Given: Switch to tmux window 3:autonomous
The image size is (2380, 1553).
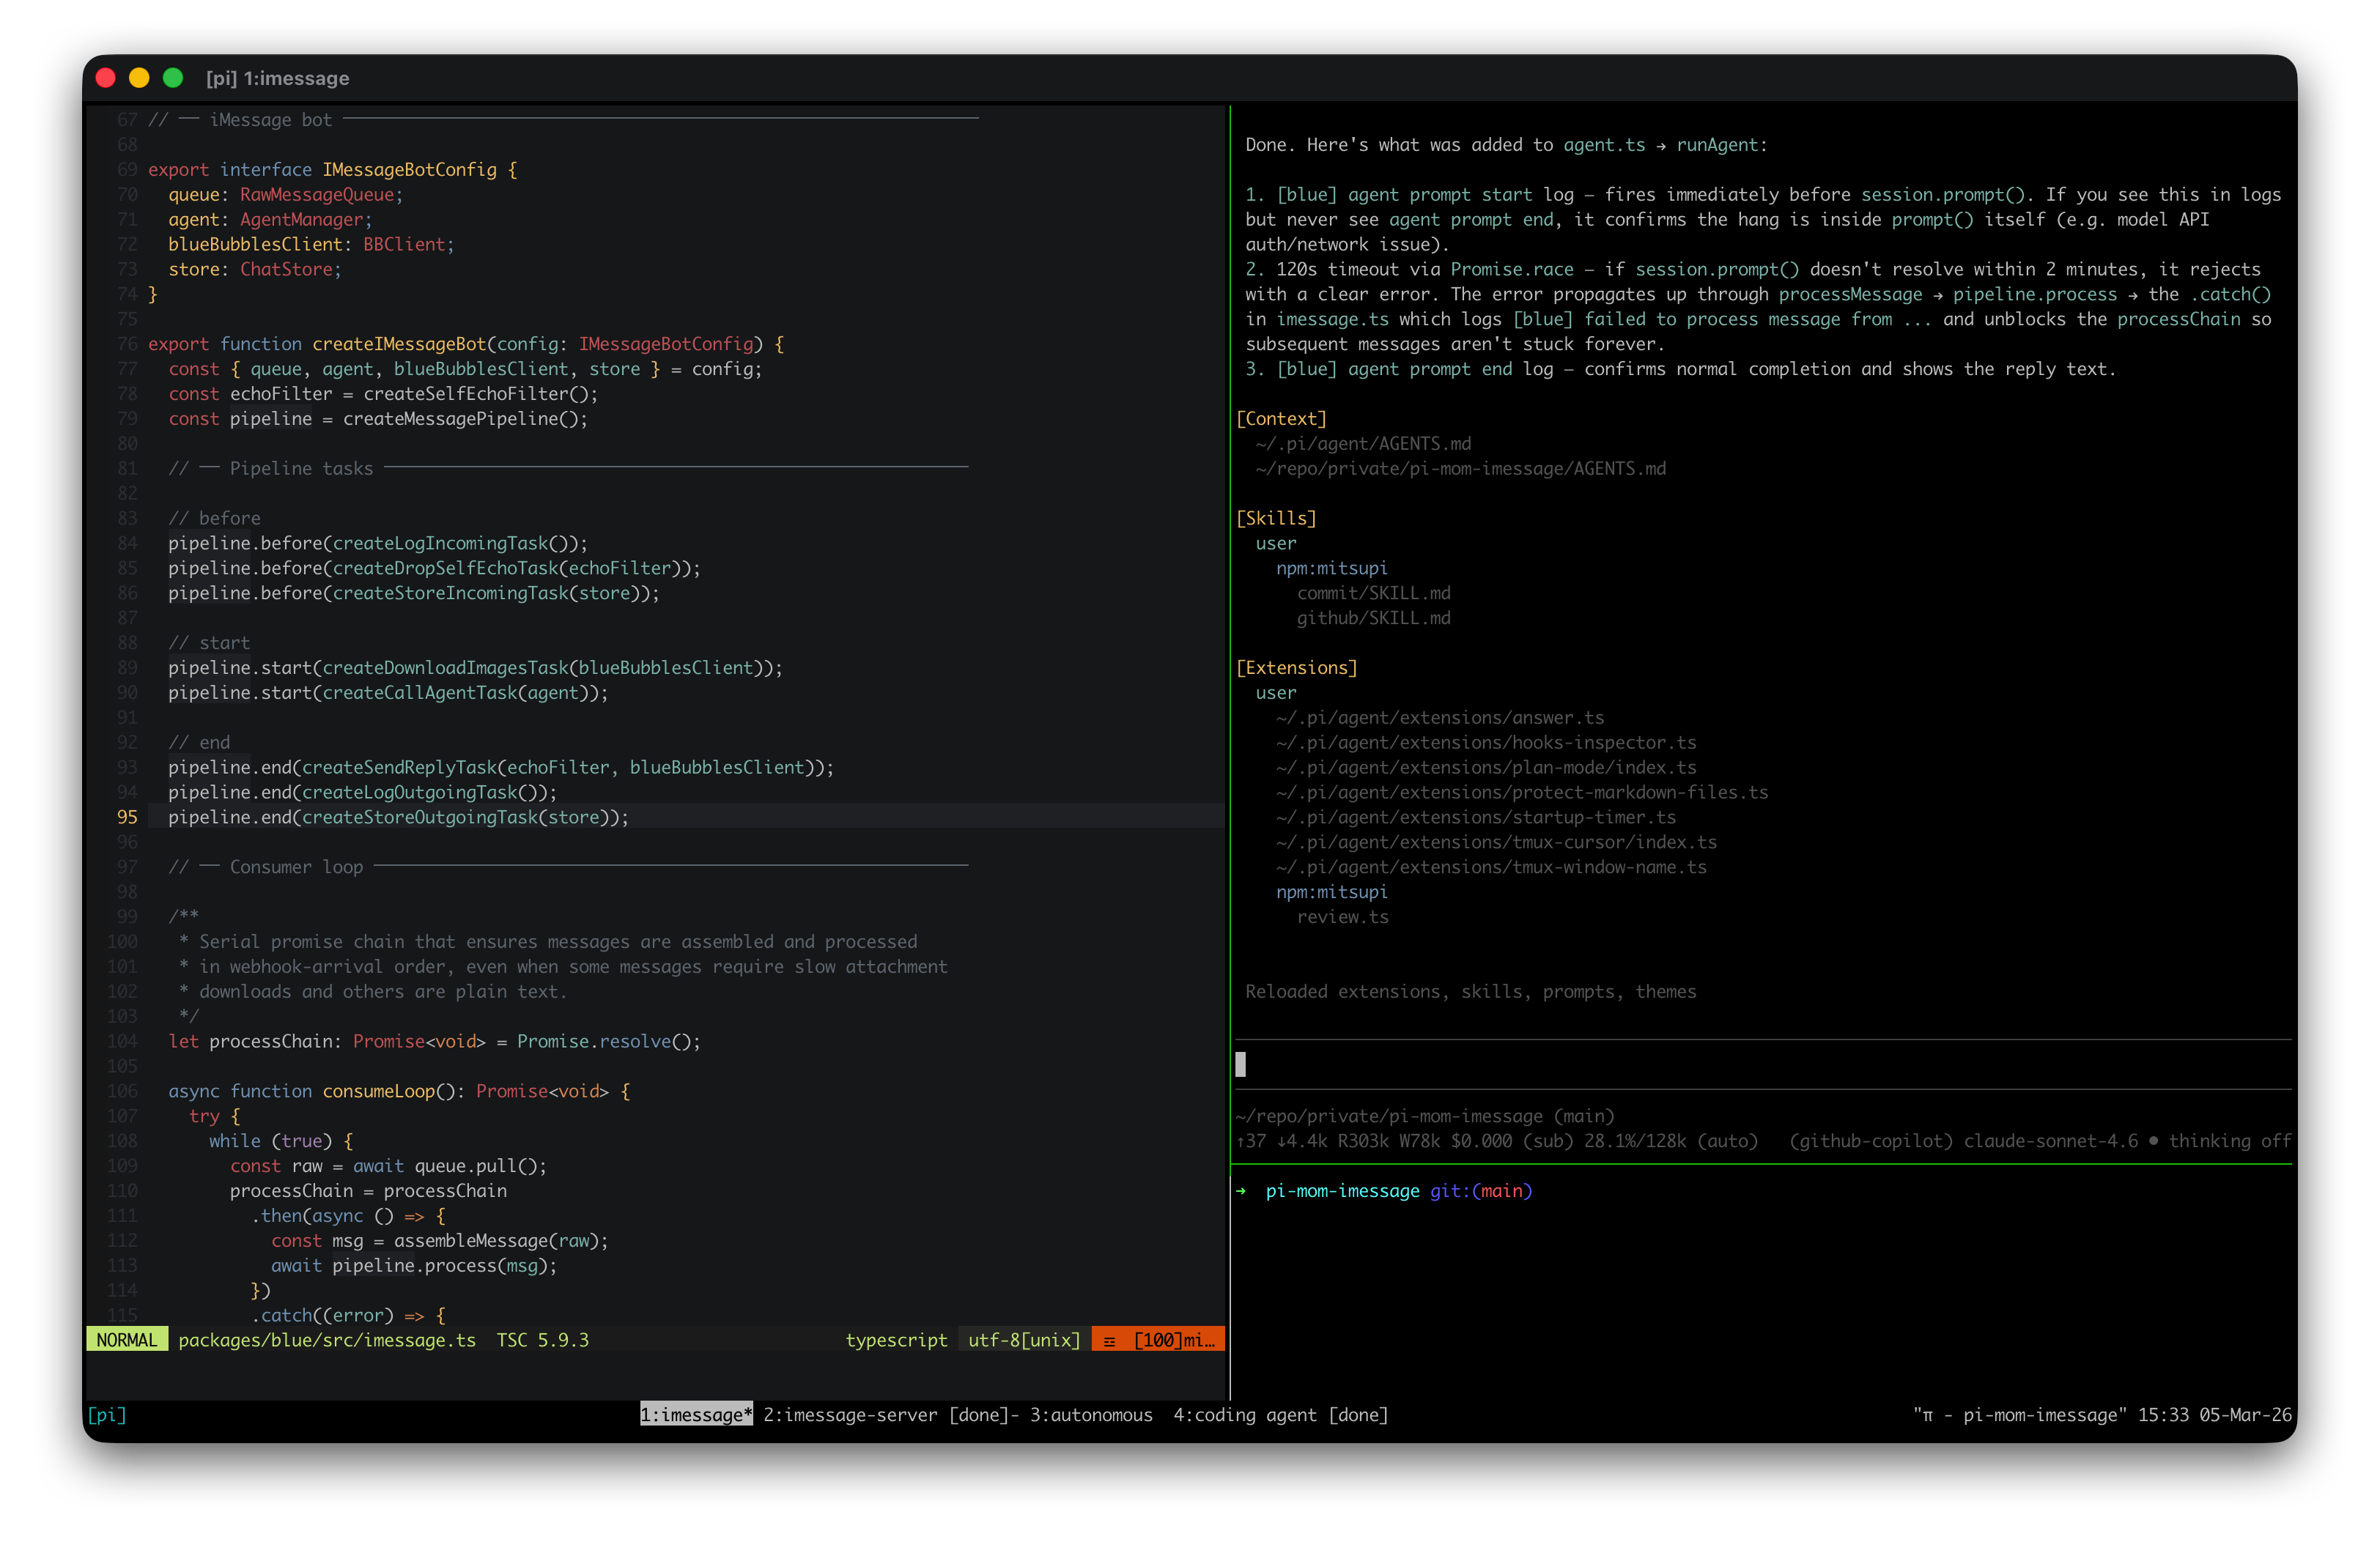Looking at the screenshot, I should coord(1091,1415).
